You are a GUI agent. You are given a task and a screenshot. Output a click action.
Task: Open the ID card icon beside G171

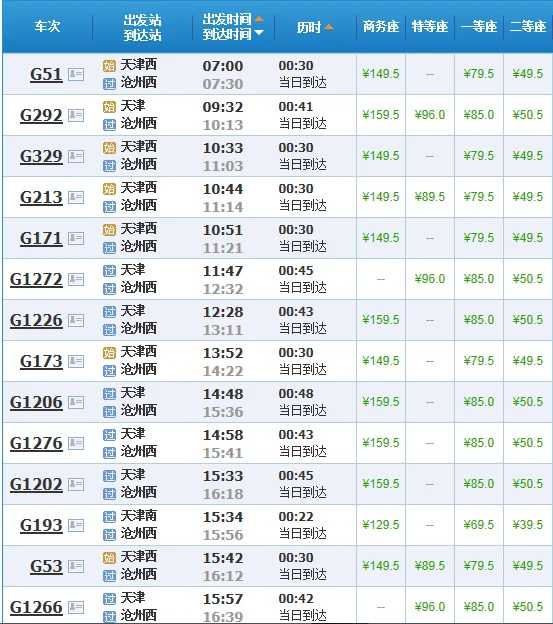[x=76, y=238]
